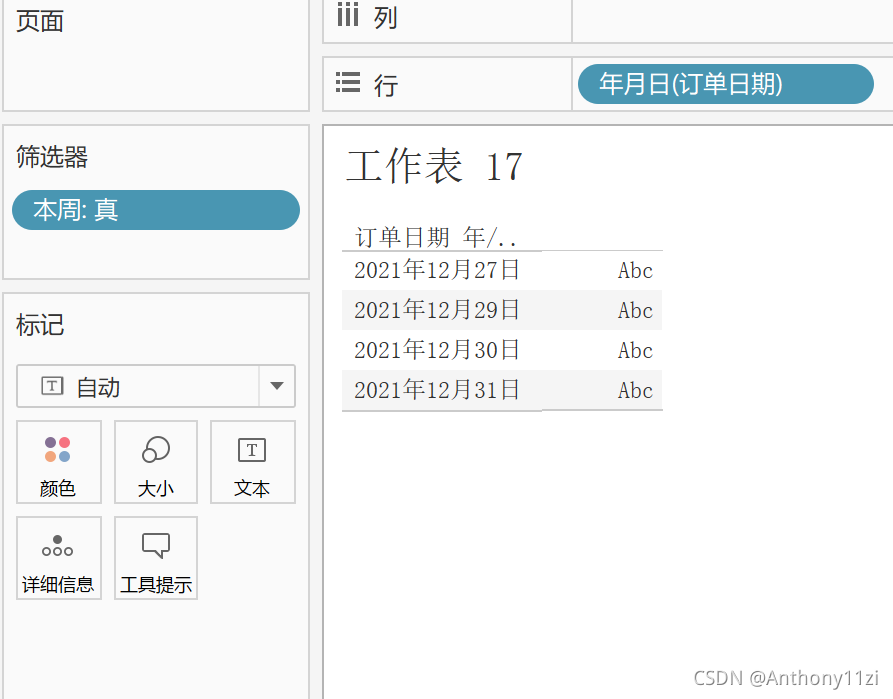Screen dimensions: 893x699
Task: Click the 详细信息 (Detail) mark icon
Action: point(58,558)
